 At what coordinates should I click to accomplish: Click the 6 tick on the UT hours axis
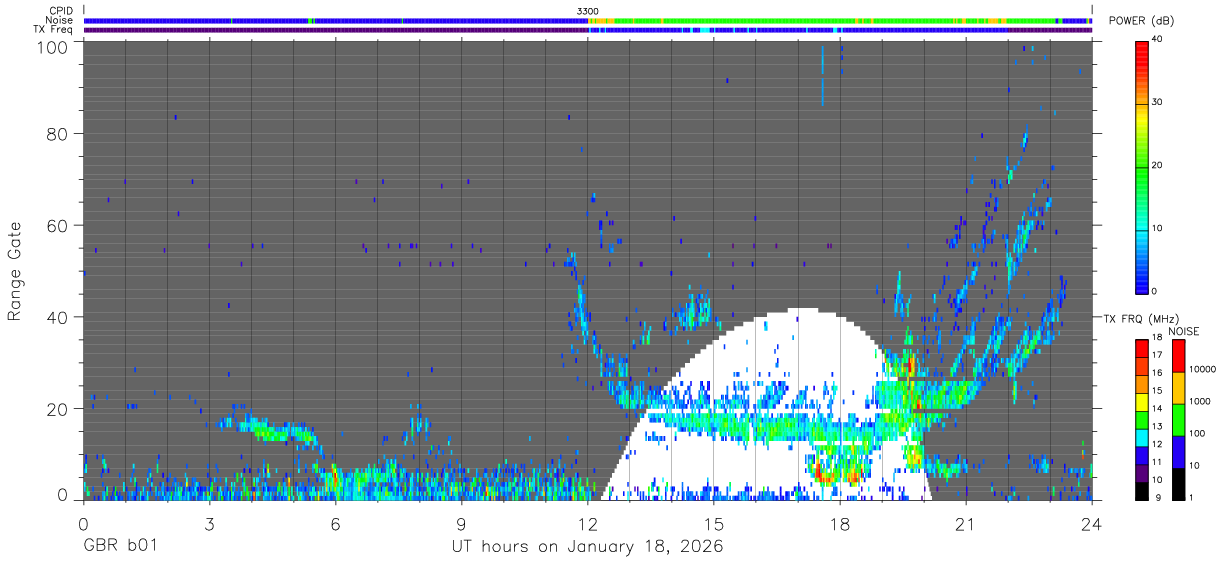pyautogui.click(x=335, y=524)
